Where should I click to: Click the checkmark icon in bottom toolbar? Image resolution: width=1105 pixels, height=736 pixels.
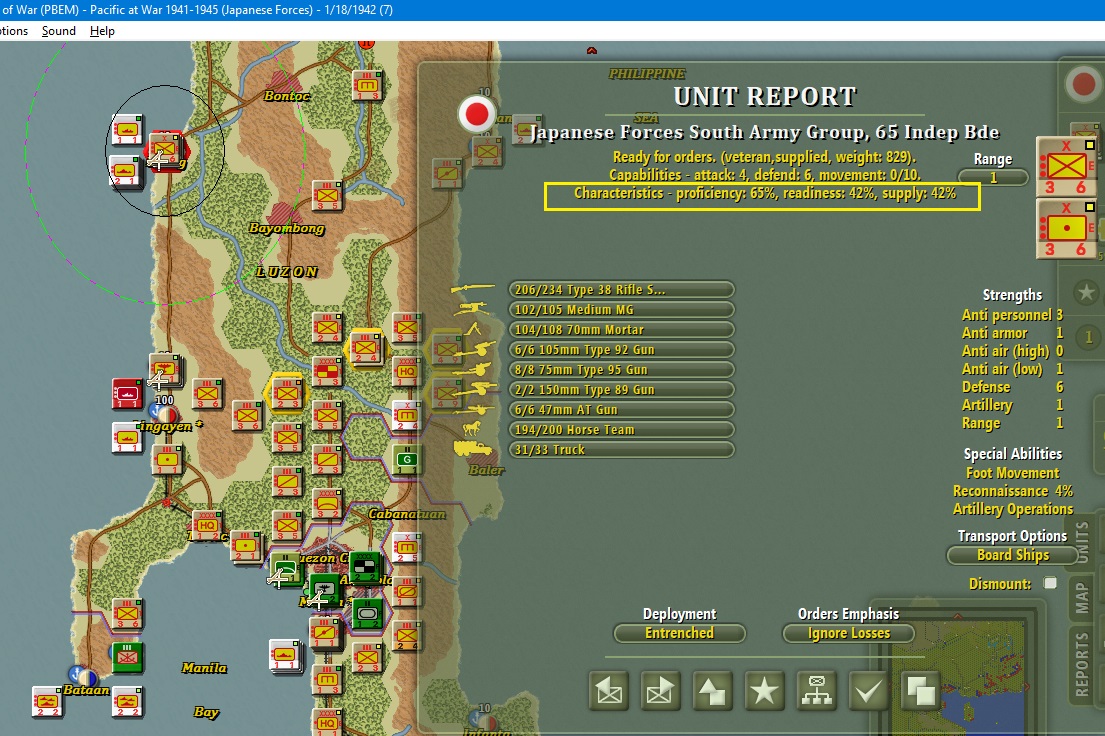pos(869,691)
